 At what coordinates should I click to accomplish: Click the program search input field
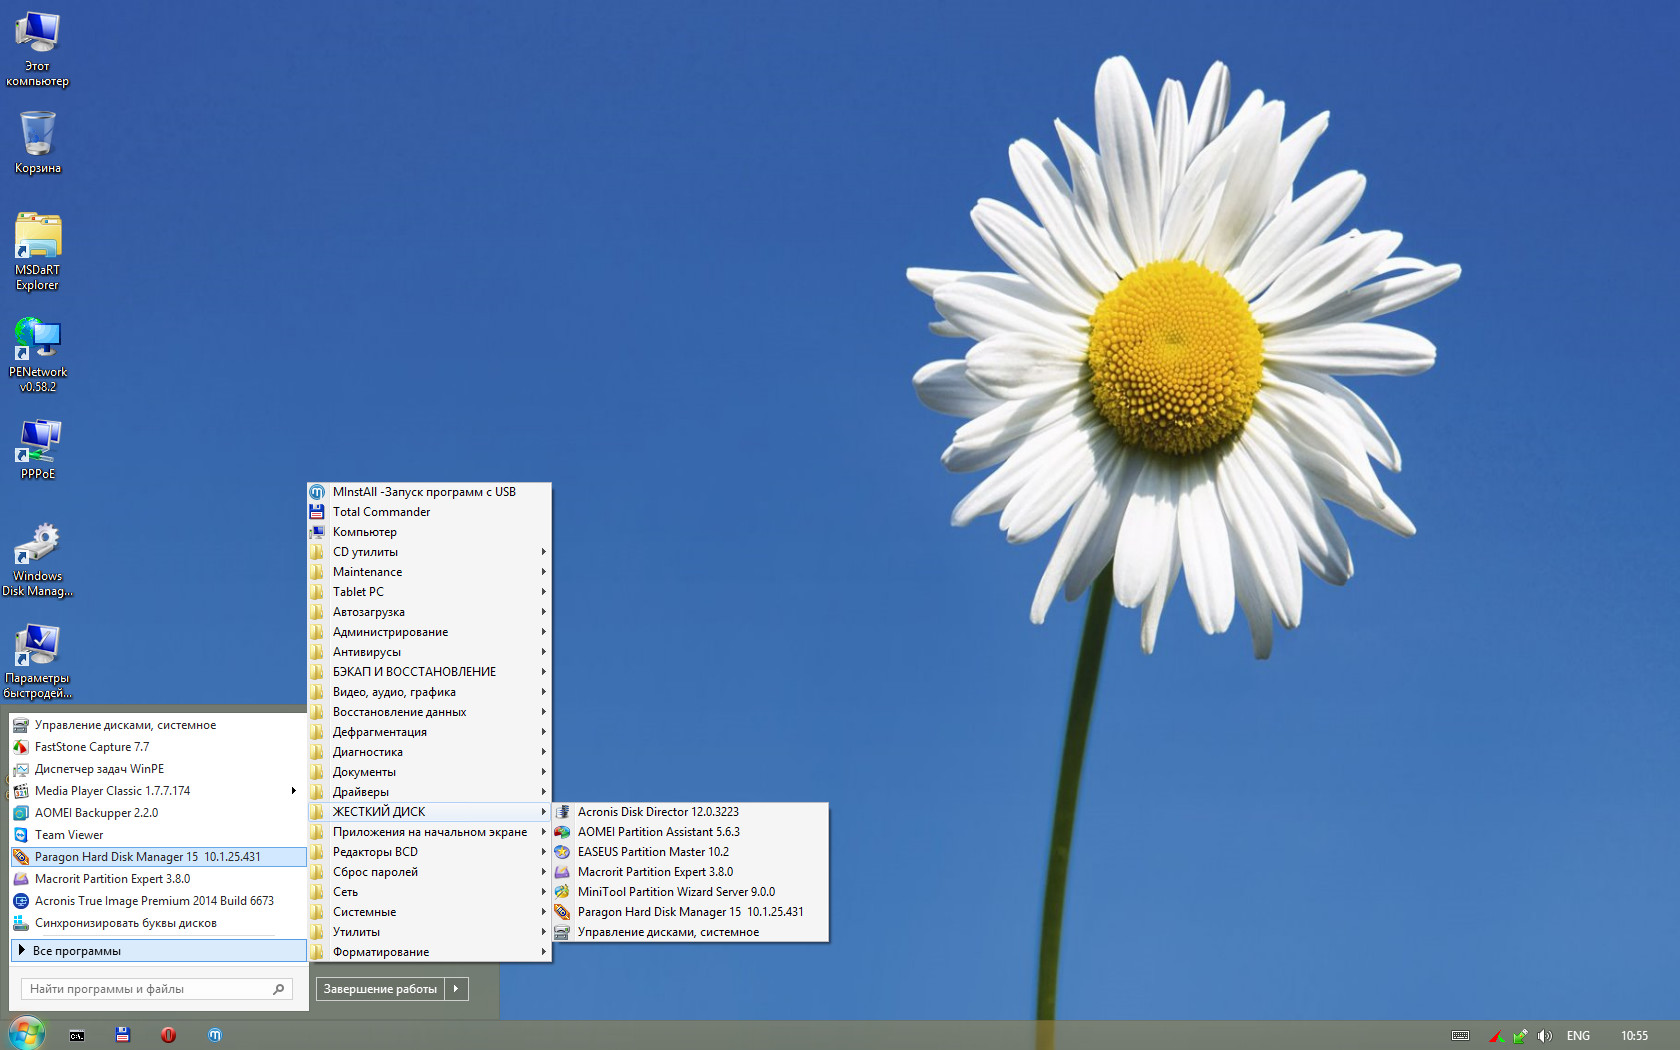[148, 989]
